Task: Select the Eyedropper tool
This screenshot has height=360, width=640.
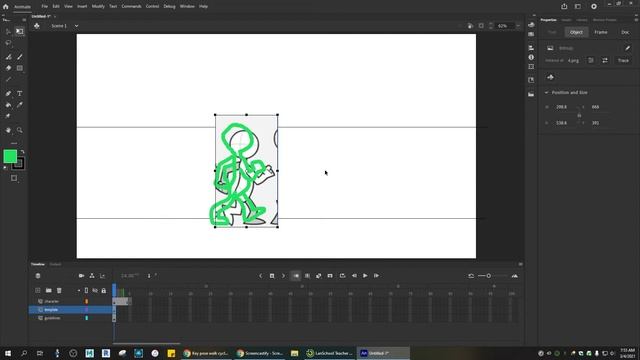Action: [19, 105]
